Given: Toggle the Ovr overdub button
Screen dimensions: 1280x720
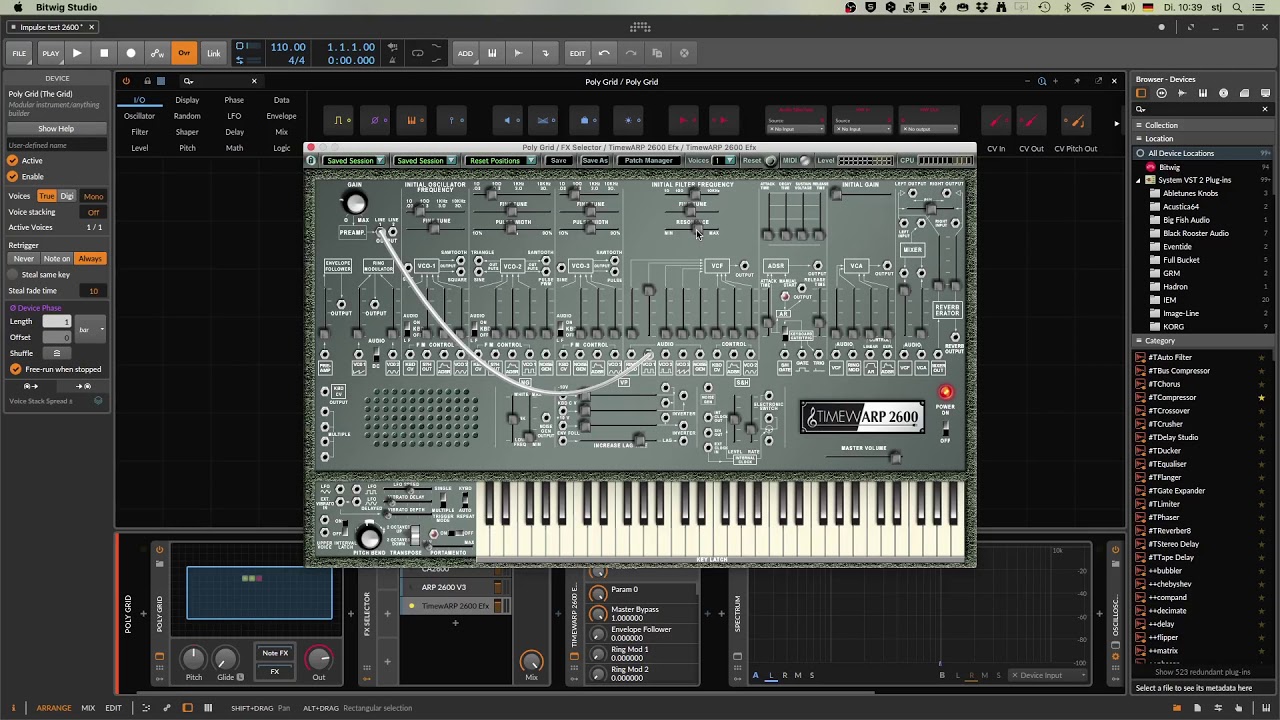Looking at the screenshot, I should point(184,53).
